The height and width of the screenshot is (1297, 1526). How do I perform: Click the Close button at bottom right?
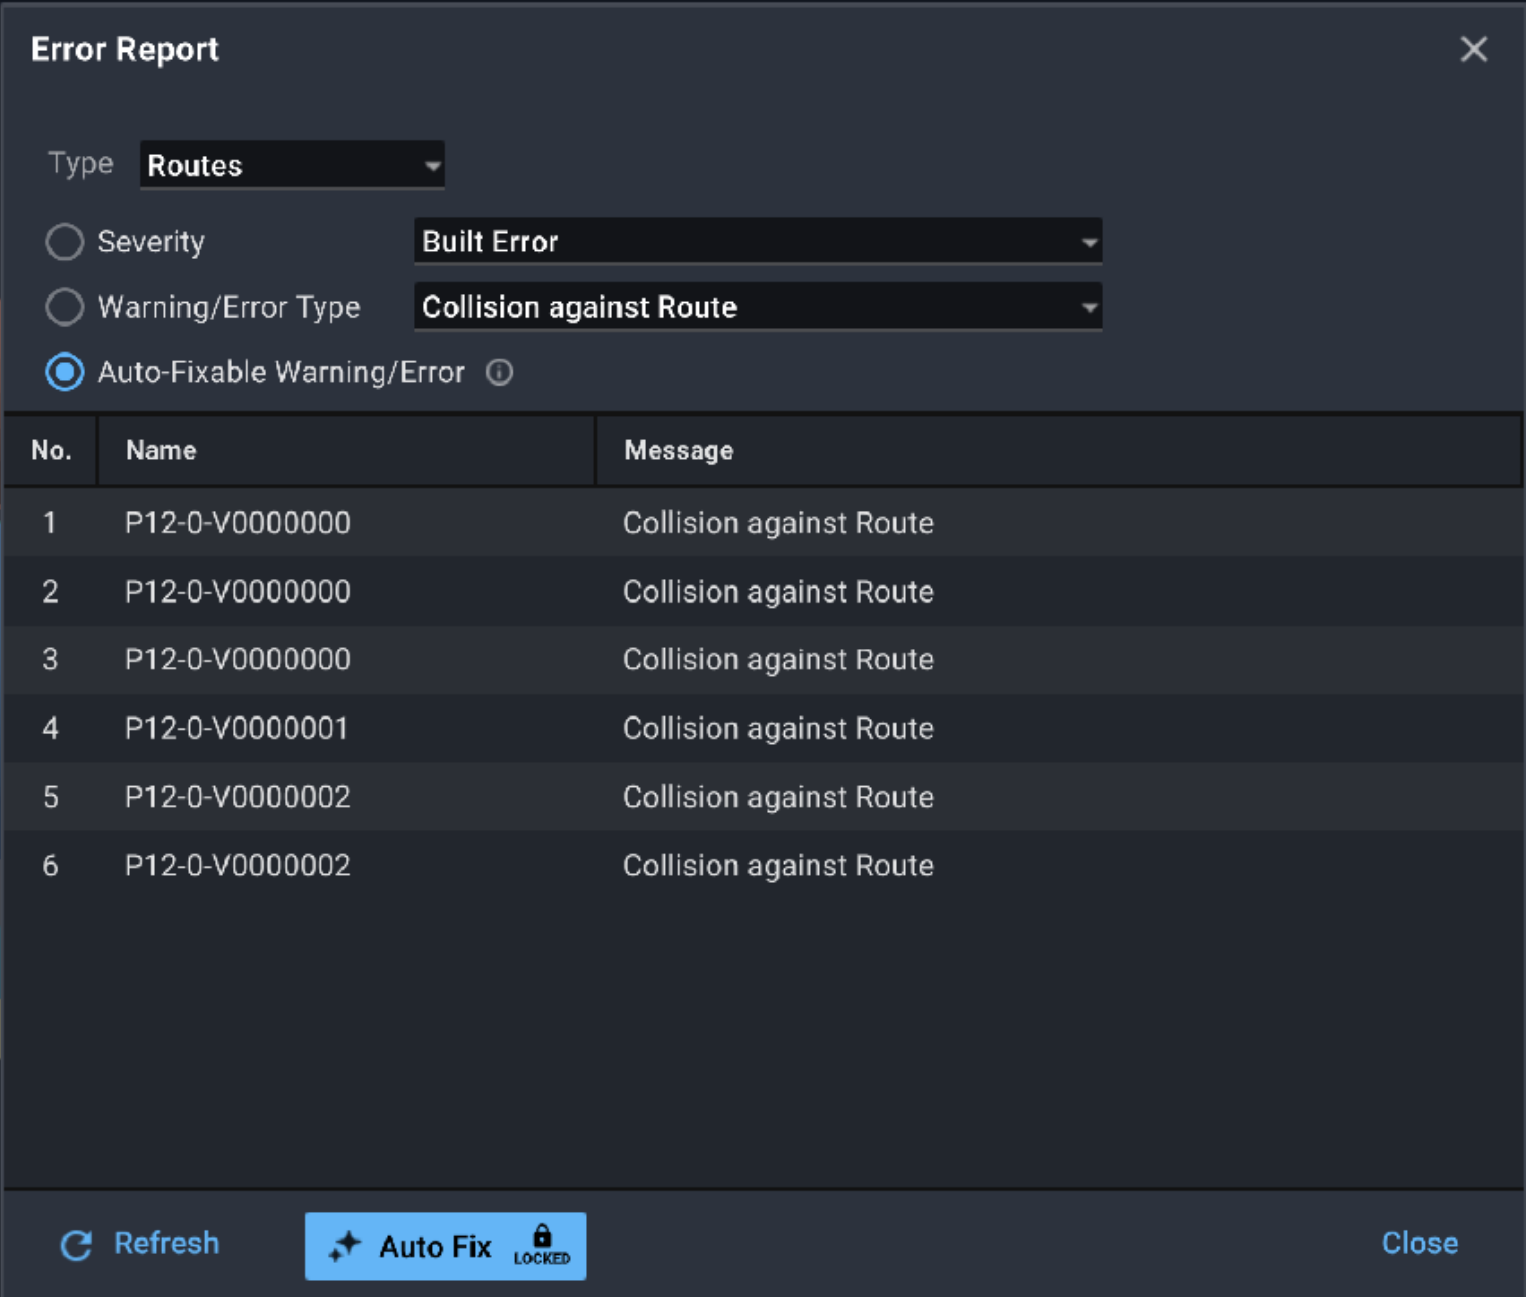tap(1419, 1243)
